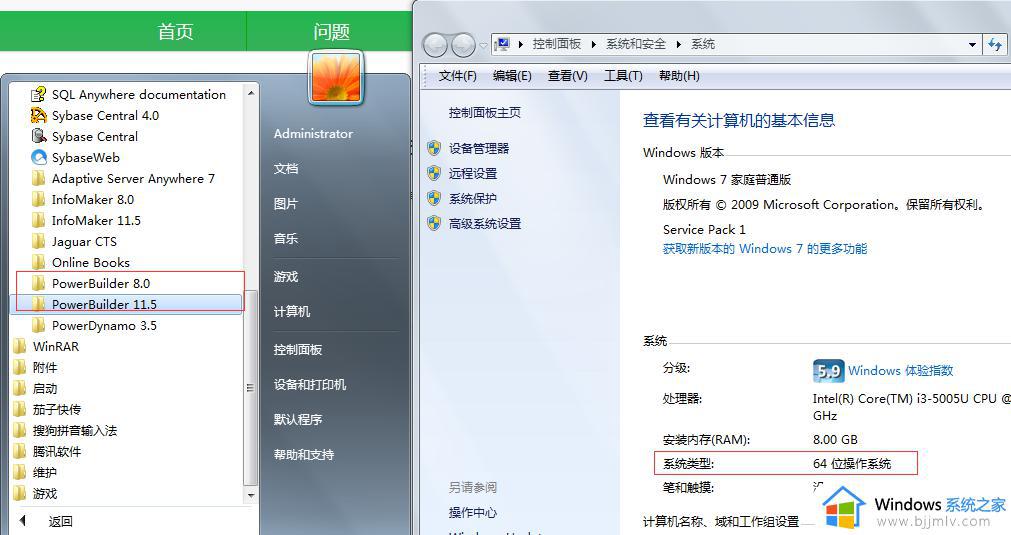Open the 编辑(E) menu
The width and height of the screenshot is (1011, 535).
click(512, 76)
